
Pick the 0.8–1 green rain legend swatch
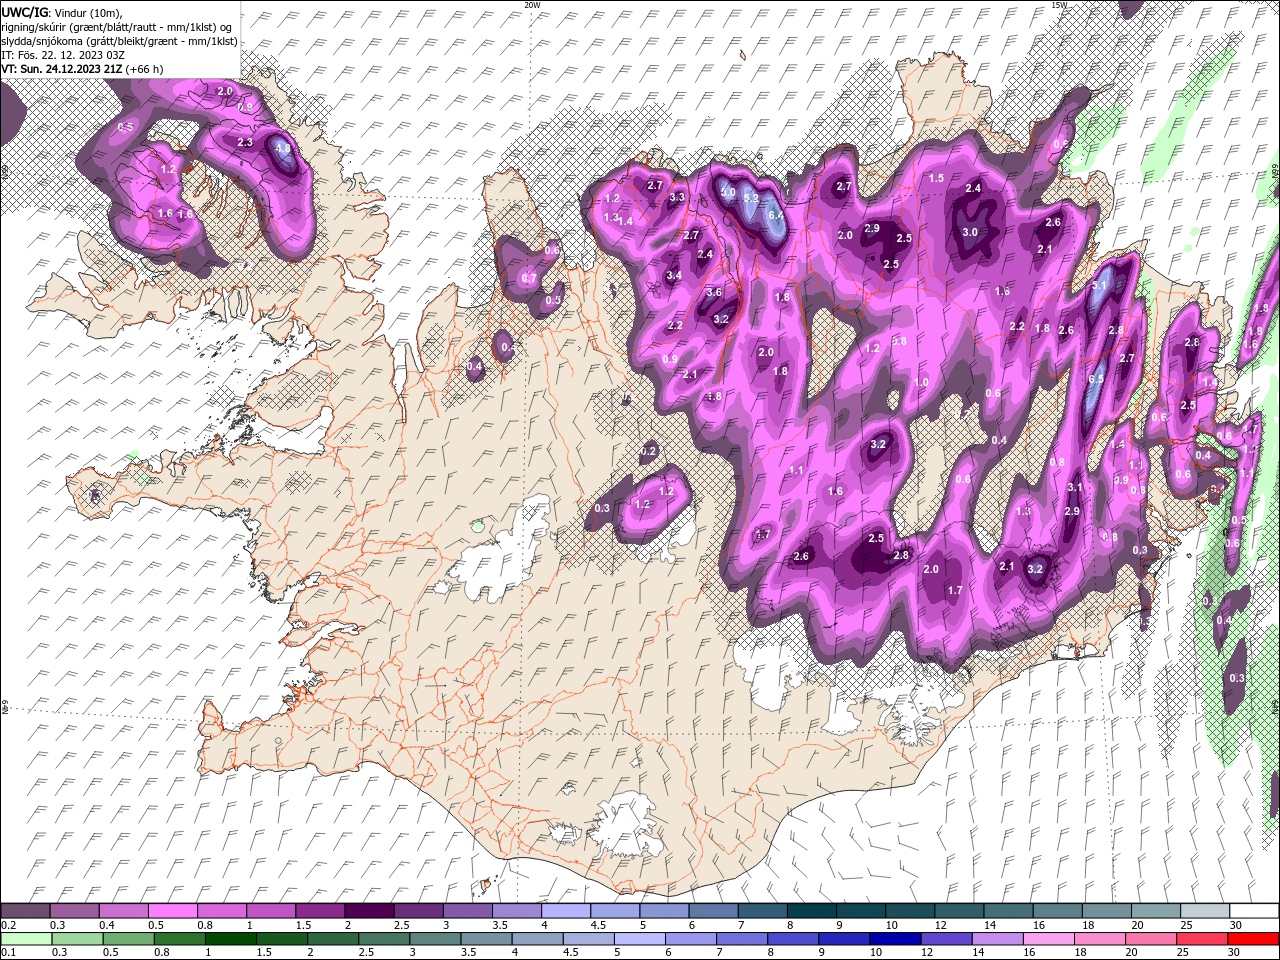pos(180,938)
